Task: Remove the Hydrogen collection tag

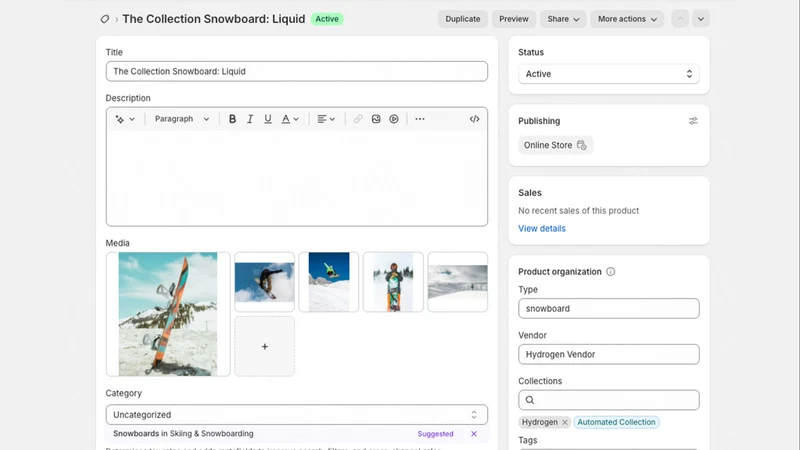Action: 565,422
